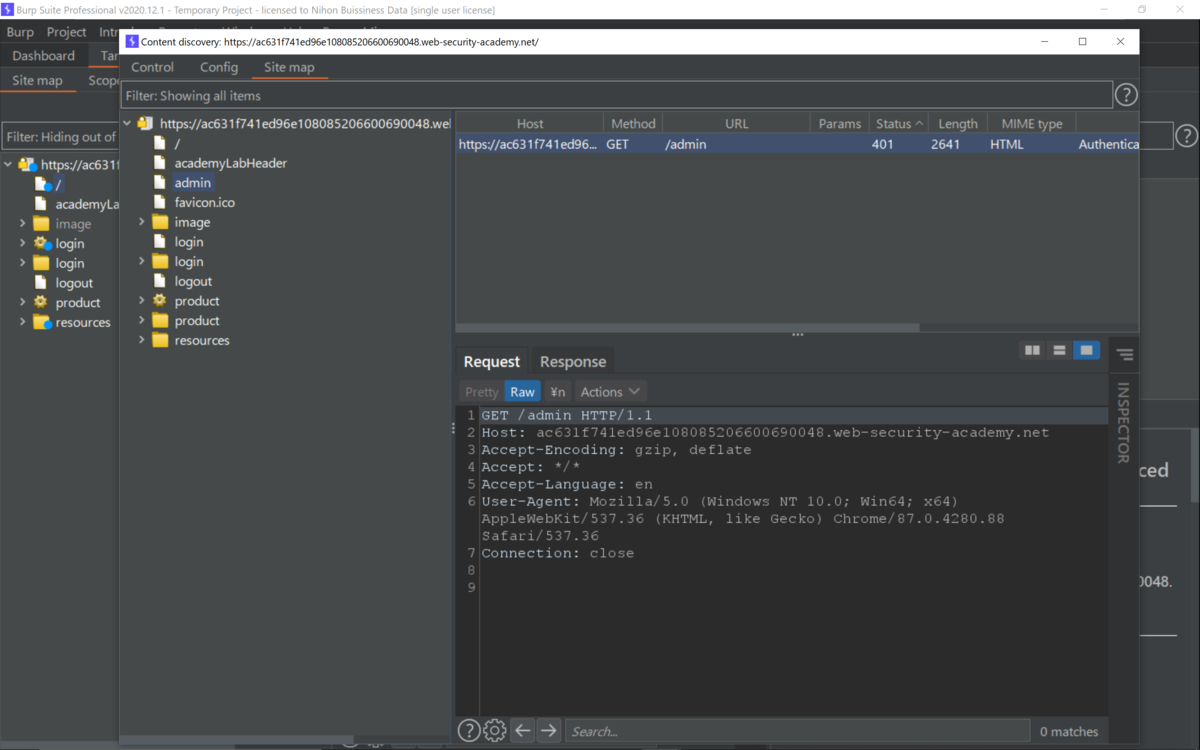The width and height of the screenshot is (1200, 750).
Task: Open the Project menu
Action: (67, 32)
